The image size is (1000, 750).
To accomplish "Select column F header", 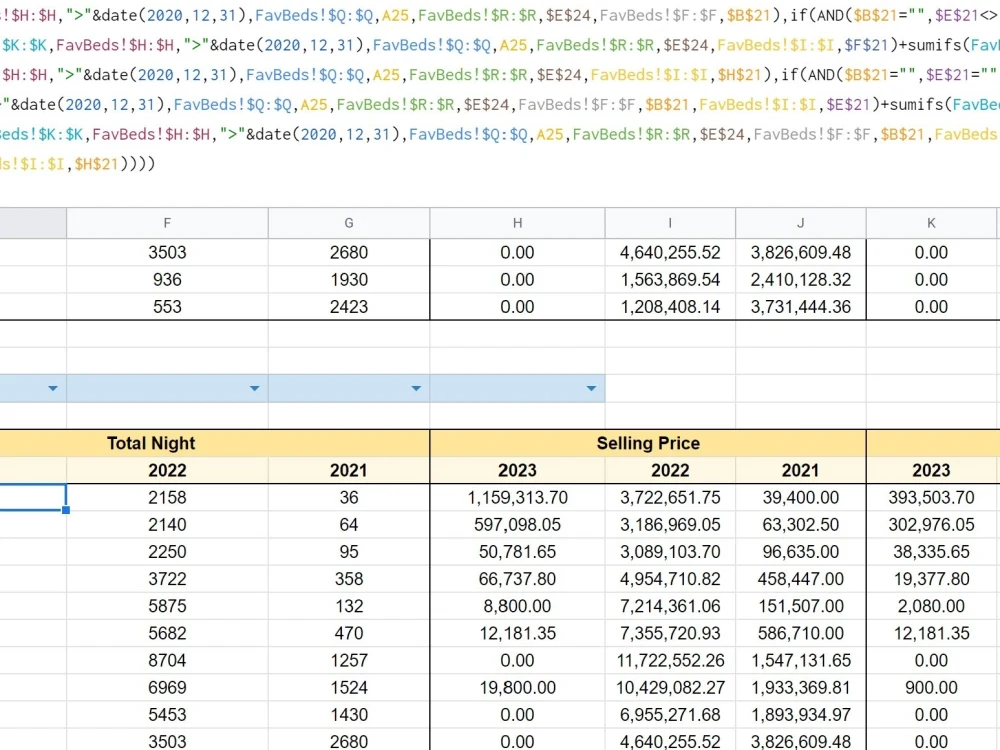I will (167, 223).
